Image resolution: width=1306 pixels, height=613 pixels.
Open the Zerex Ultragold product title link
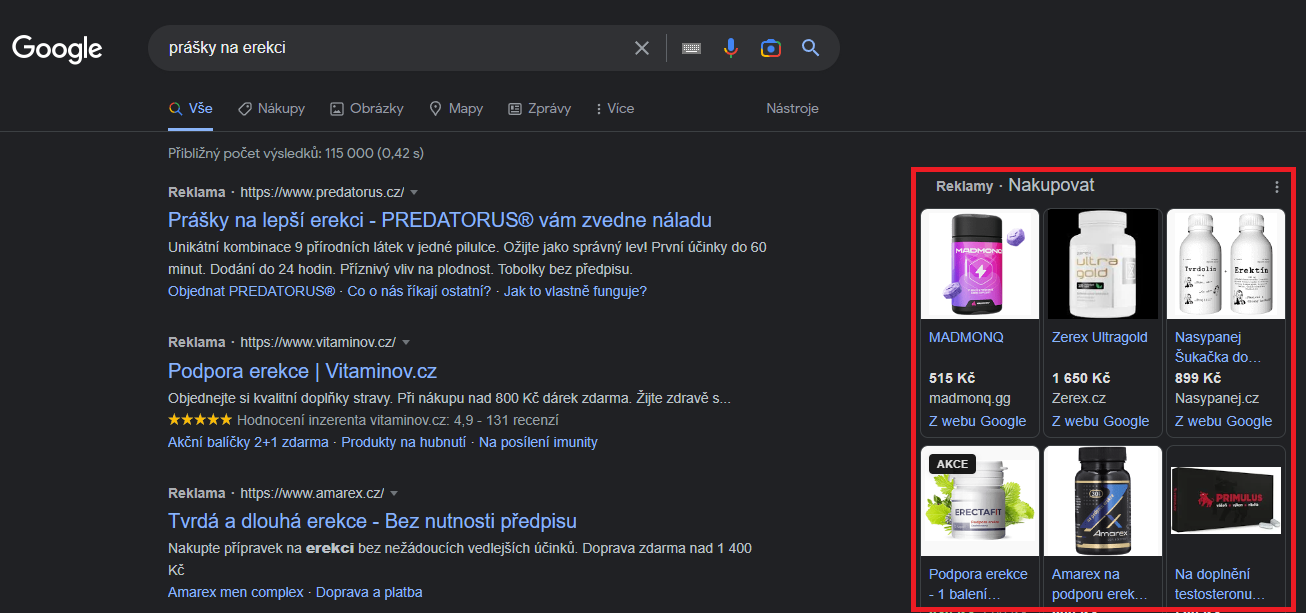(1100, 337)
